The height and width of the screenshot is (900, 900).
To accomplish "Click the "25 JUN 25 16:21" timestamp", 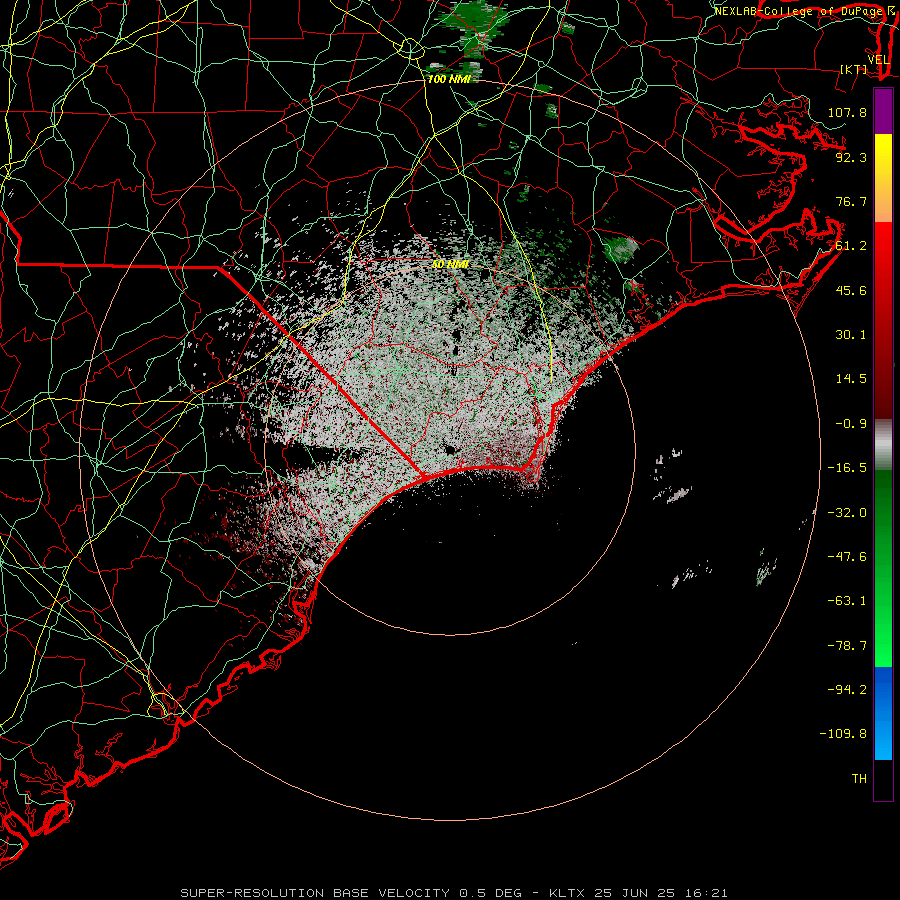I will coord(661,893).
